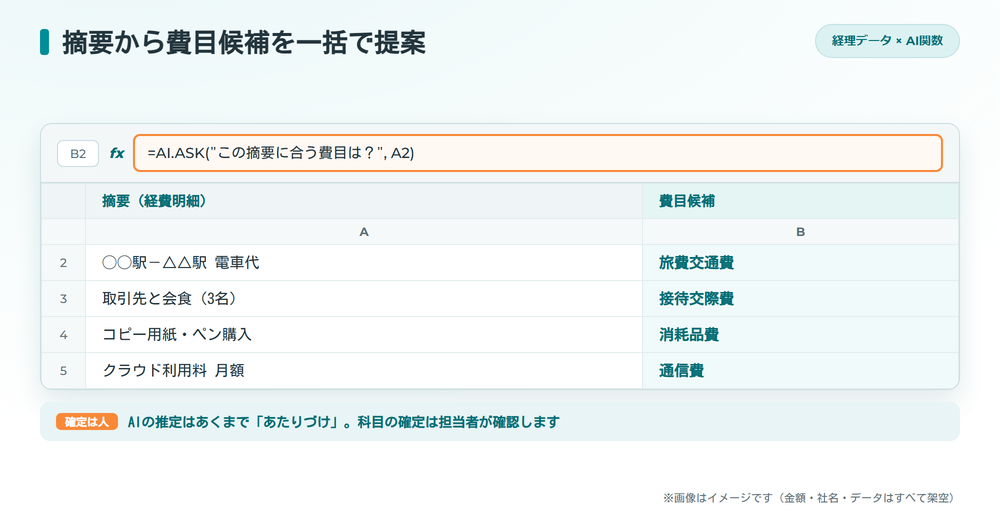Click the title 摘要から費目候補を一括で提案
The height and width of the screenshot is (523, 1000).
244,43
